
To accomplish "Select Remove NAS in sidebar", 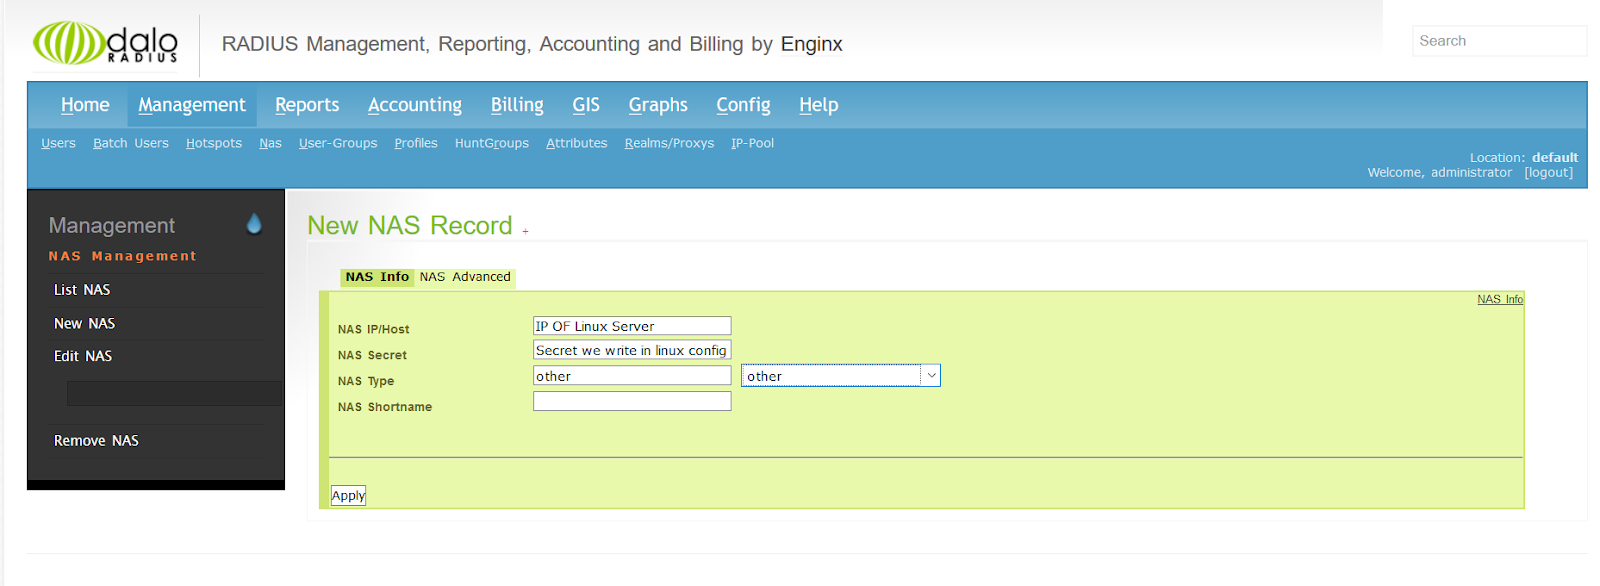I will pyautogui.click(x=96, y=441).
